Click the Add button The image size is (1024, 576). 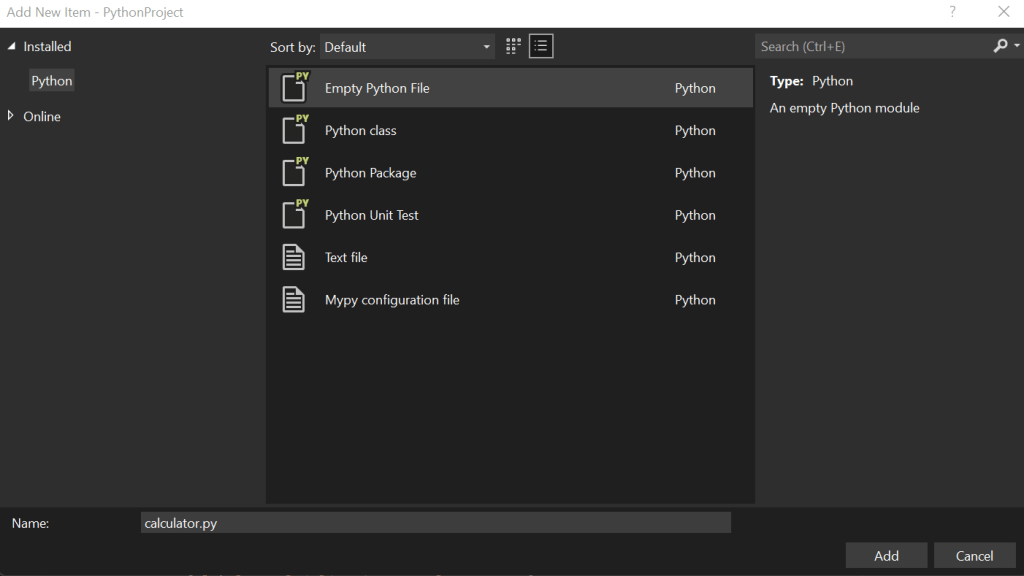tap(886, 556)
